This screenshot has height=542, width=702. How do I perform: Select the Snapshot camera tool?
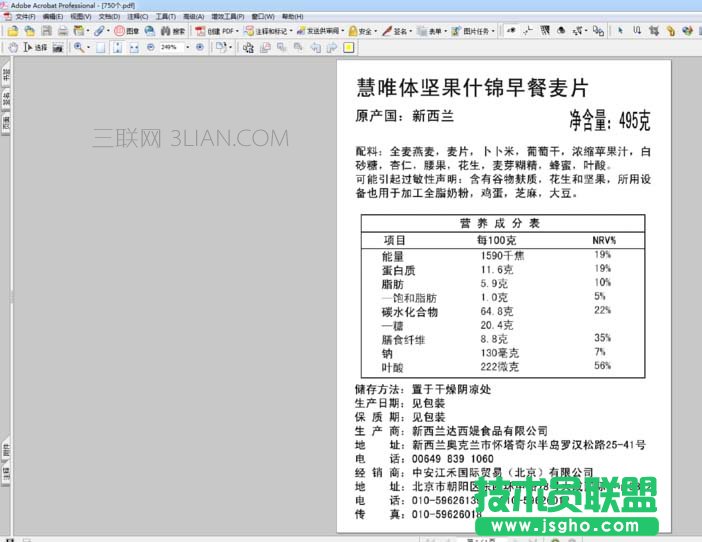(58, 47)
